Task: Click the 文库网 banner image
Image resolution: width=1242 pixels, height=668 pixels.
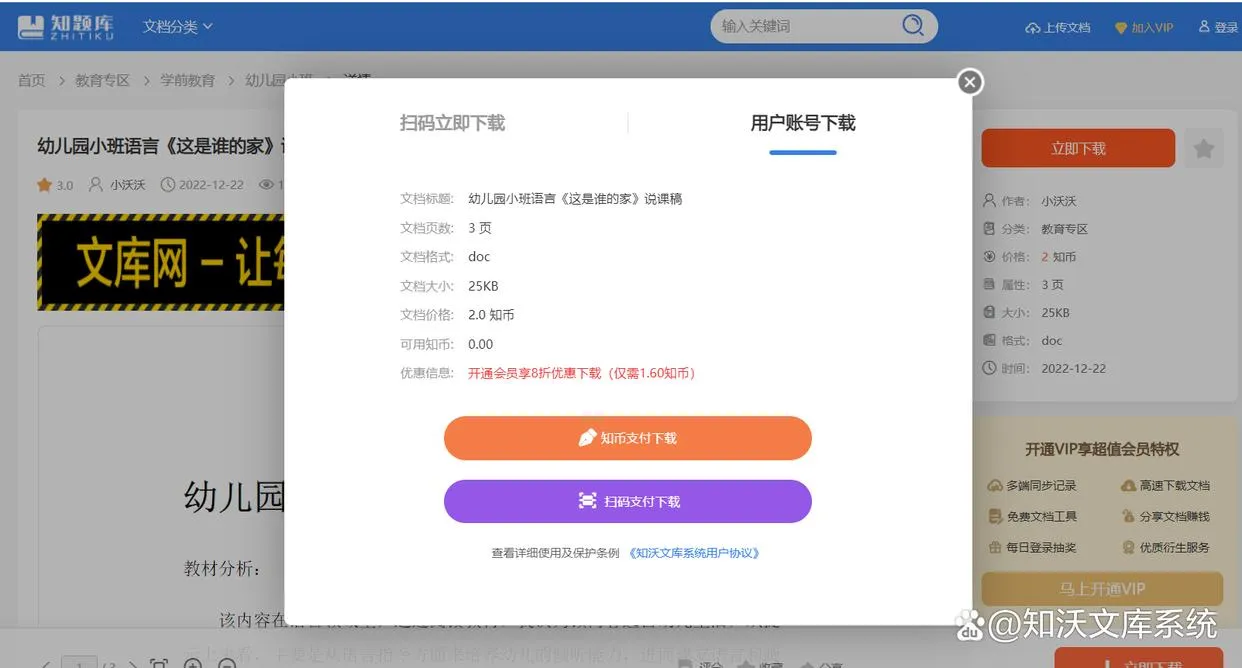Action: click(x=160, y=262)
